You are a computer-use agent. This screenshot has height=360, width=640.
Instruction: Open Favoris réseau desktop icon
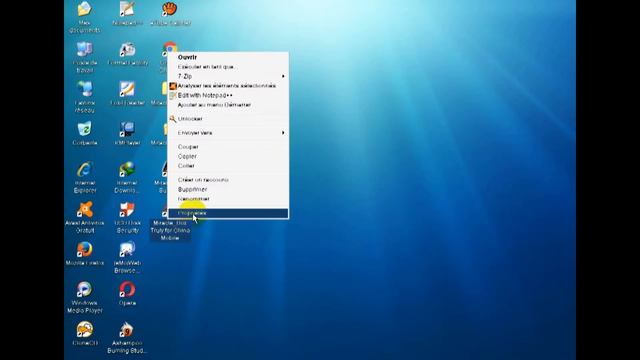pyautogui.click(x=84, y=89)
